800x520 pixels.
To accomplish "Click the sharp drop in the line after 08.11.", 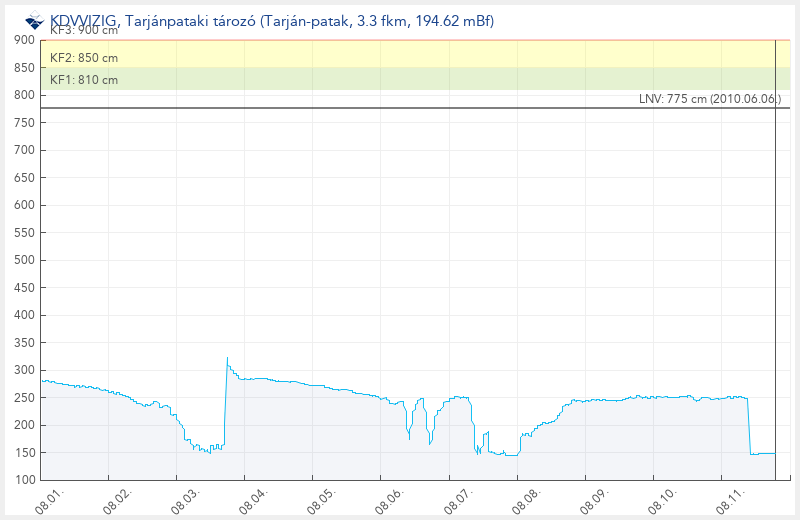I will [749, 426].
